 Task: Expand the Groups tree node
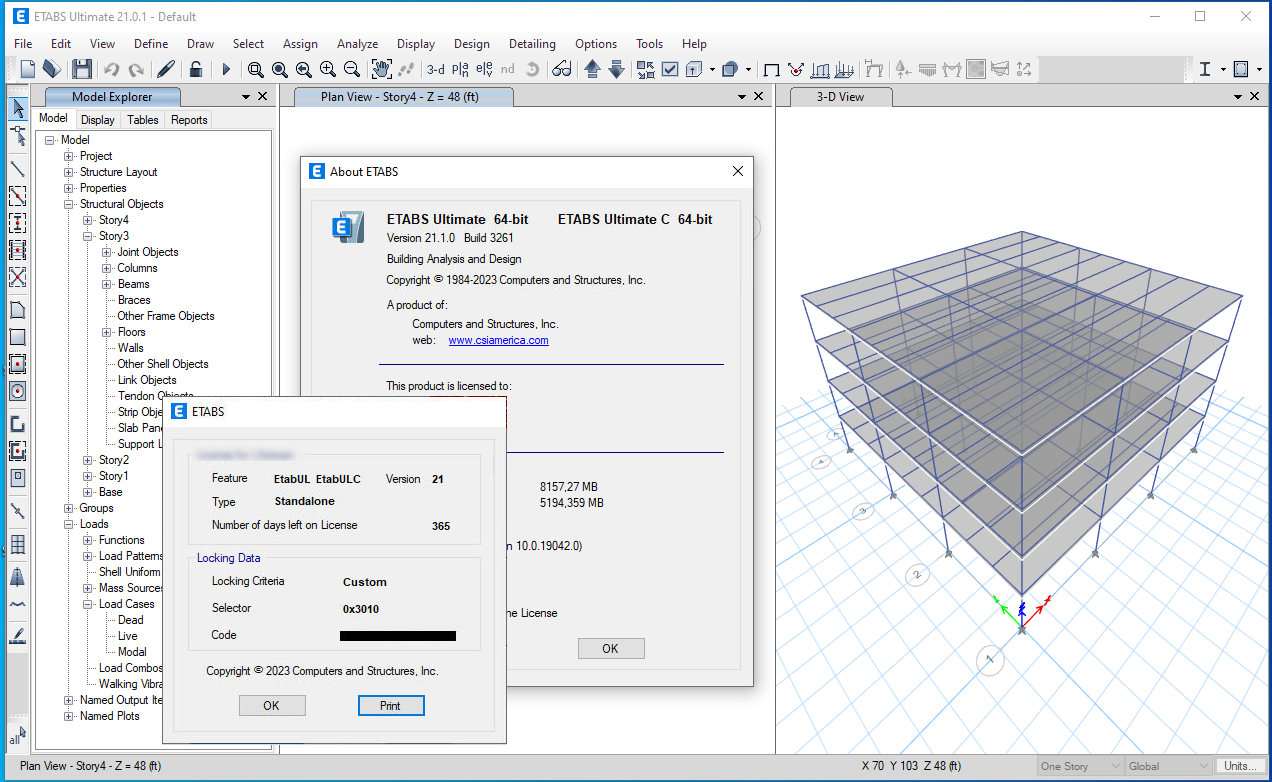point(69,508)
